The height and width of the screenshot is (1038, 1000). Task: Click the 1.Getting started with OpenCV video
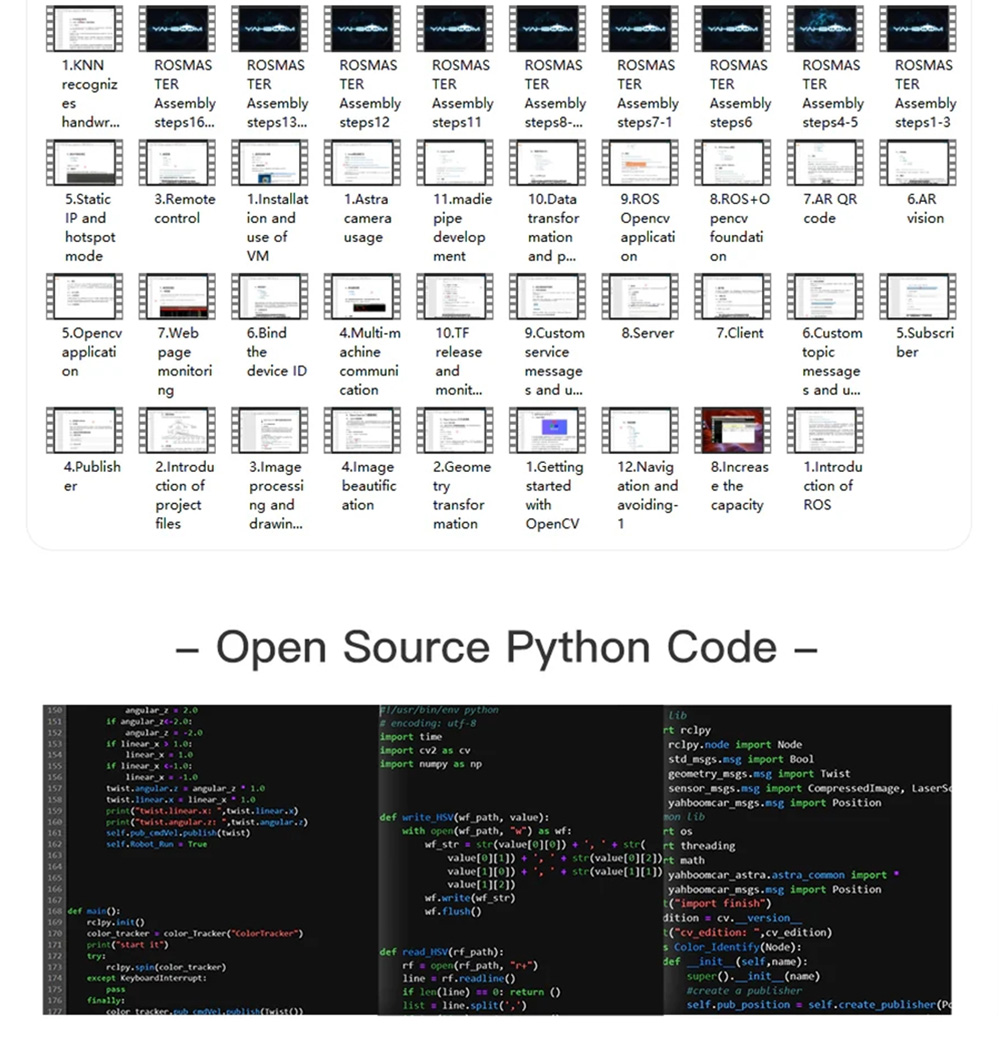(x=547, y=431)
